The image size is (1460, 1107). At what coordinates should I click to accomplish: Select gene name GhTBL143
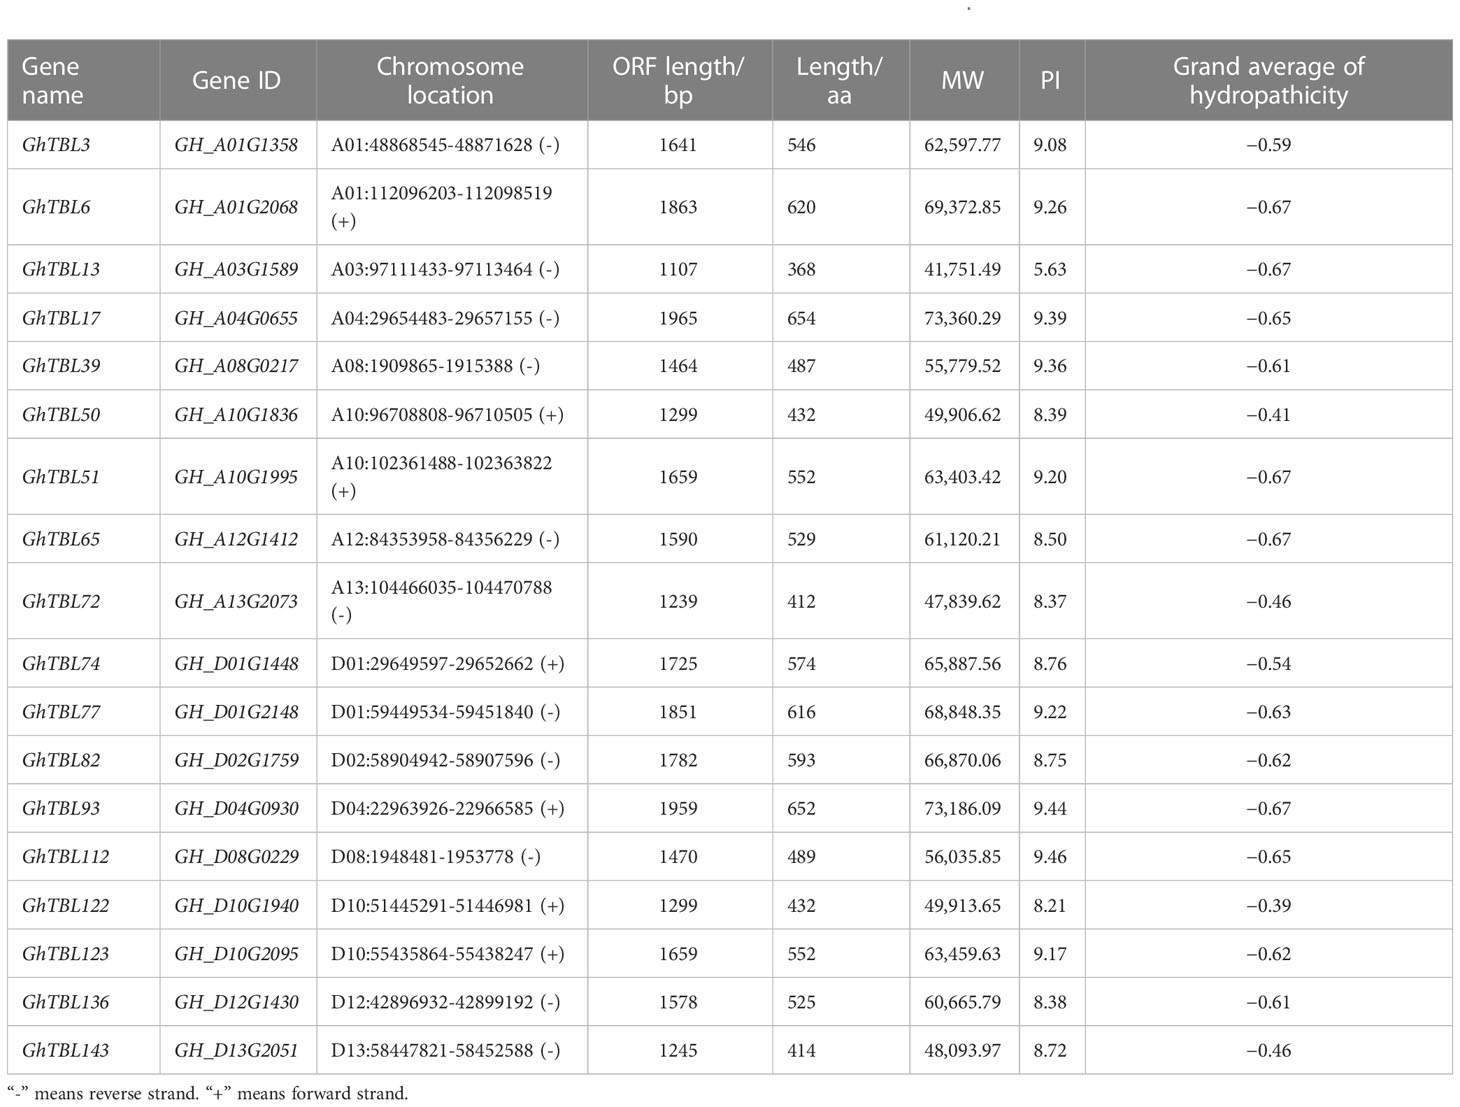[66, 1051]
